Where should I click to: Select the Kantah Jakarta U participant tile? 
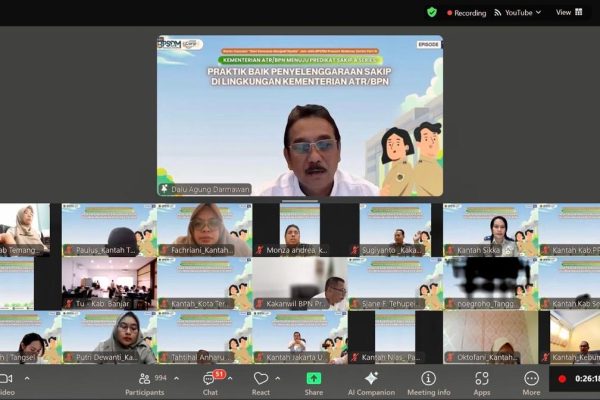(x=300, y=337)
